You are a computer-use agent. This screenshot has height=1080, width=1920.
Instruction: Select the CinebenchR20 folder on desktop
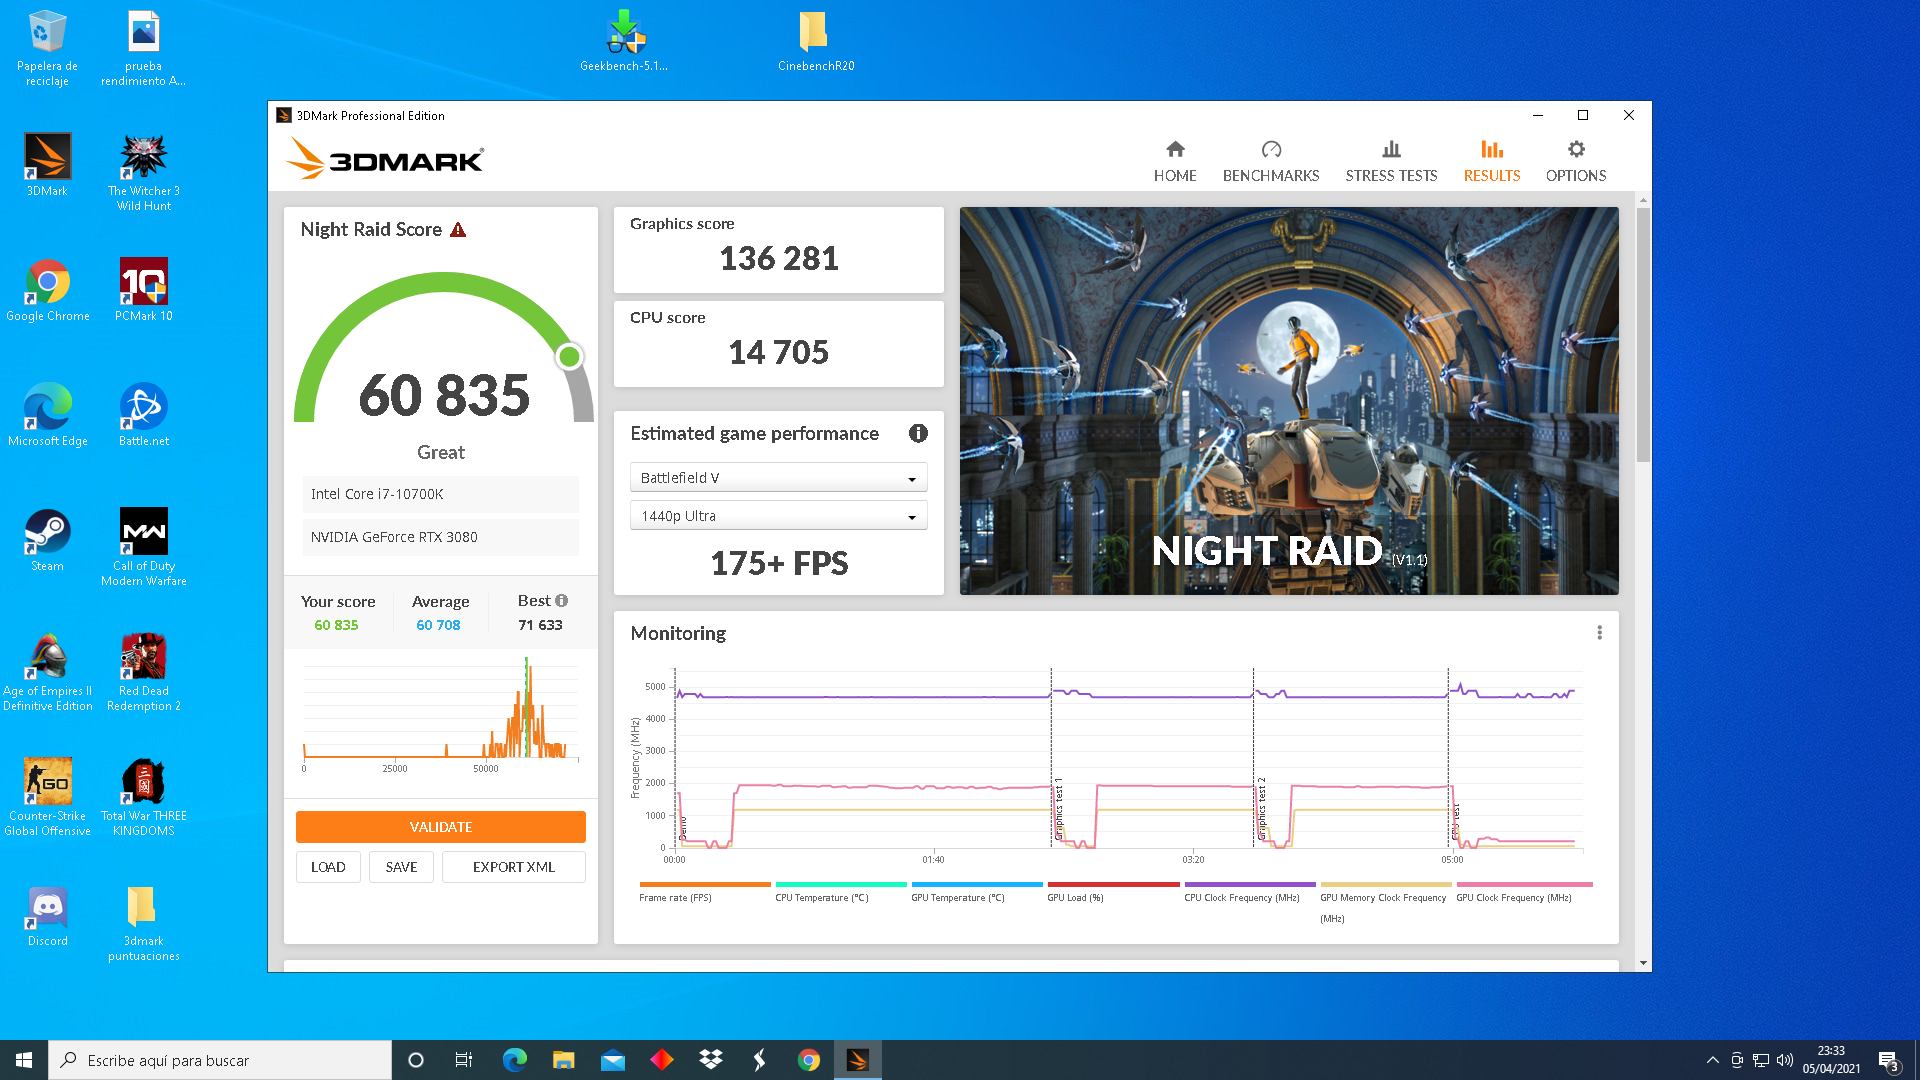click(x=815, y=41)
